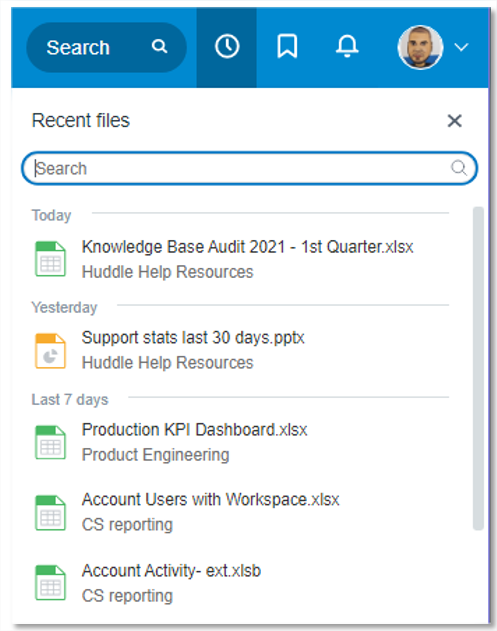Click the spreadsheet icon beside Account Users
The height and width of the screenshot is (631, 497).
[x=50, y=513]
